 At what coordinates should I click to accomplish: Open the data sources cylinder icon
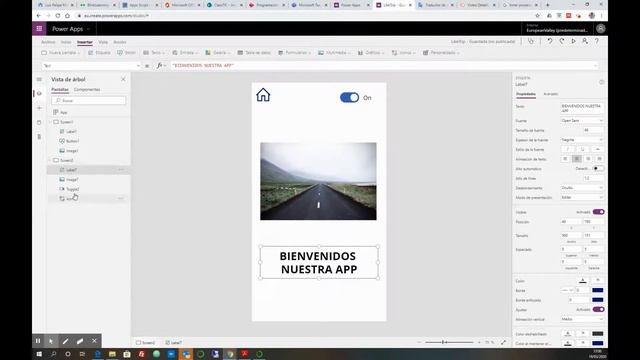click(x=39, y=122)
